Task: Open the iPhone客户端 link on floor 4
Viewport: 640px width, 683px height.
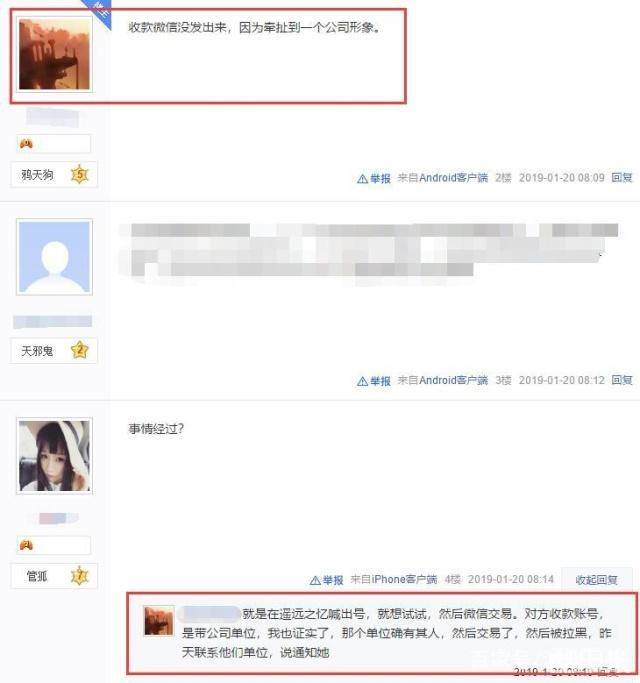Action: pyautogui.click(x=404, y=579)
